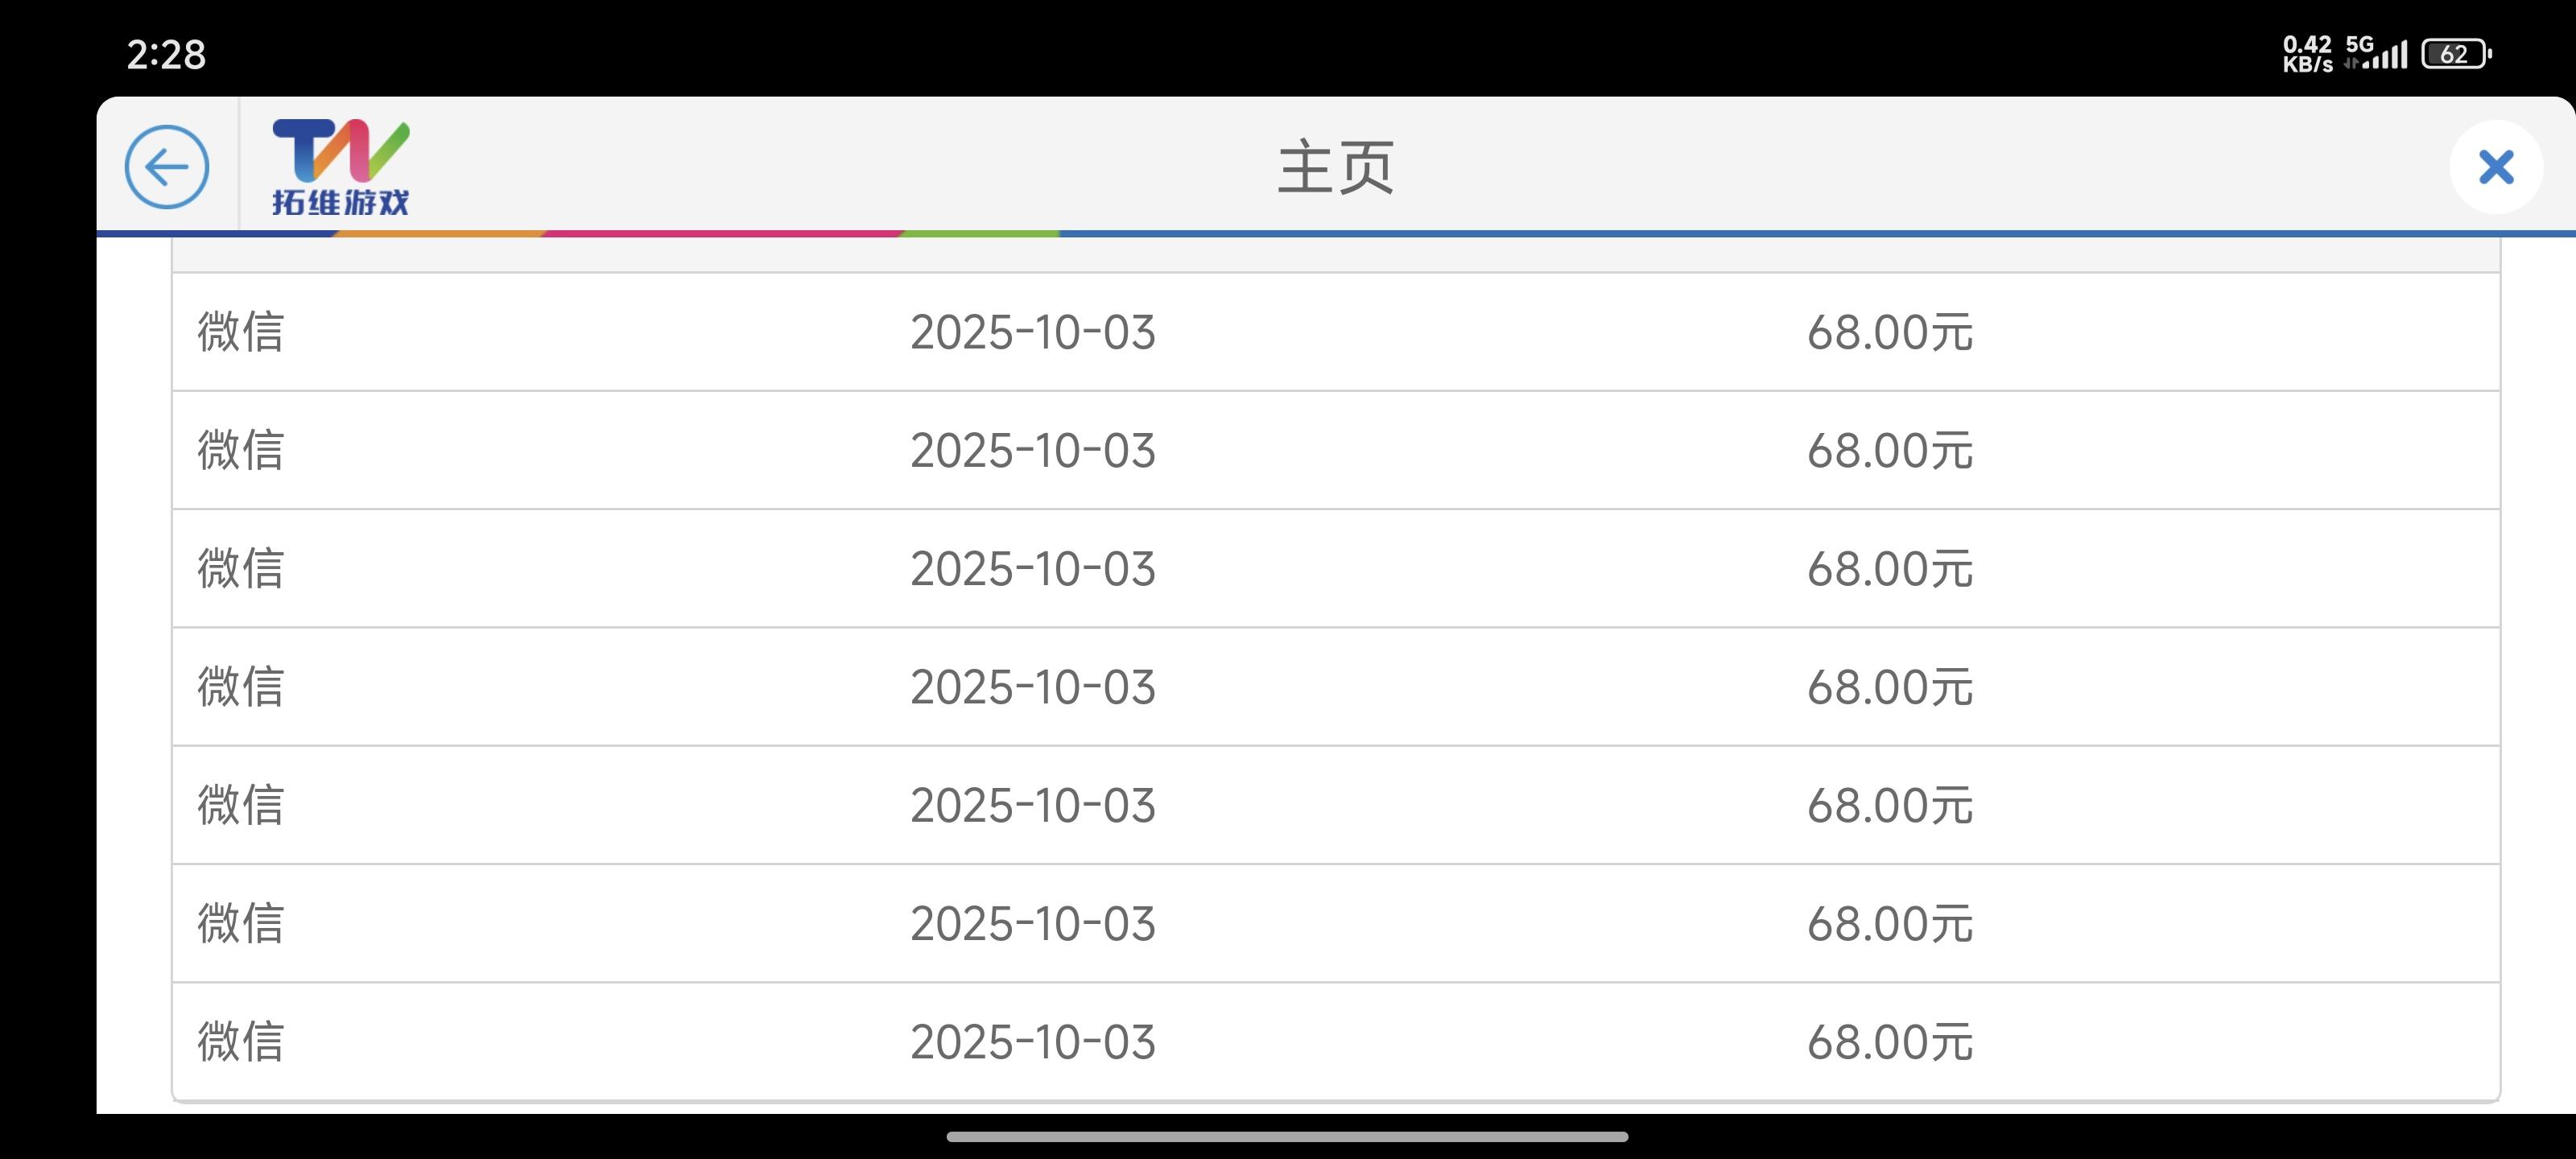Tap the 5G signal strength icon
Viewport: 2576px width, 1159px height.
click(2377, 53)
